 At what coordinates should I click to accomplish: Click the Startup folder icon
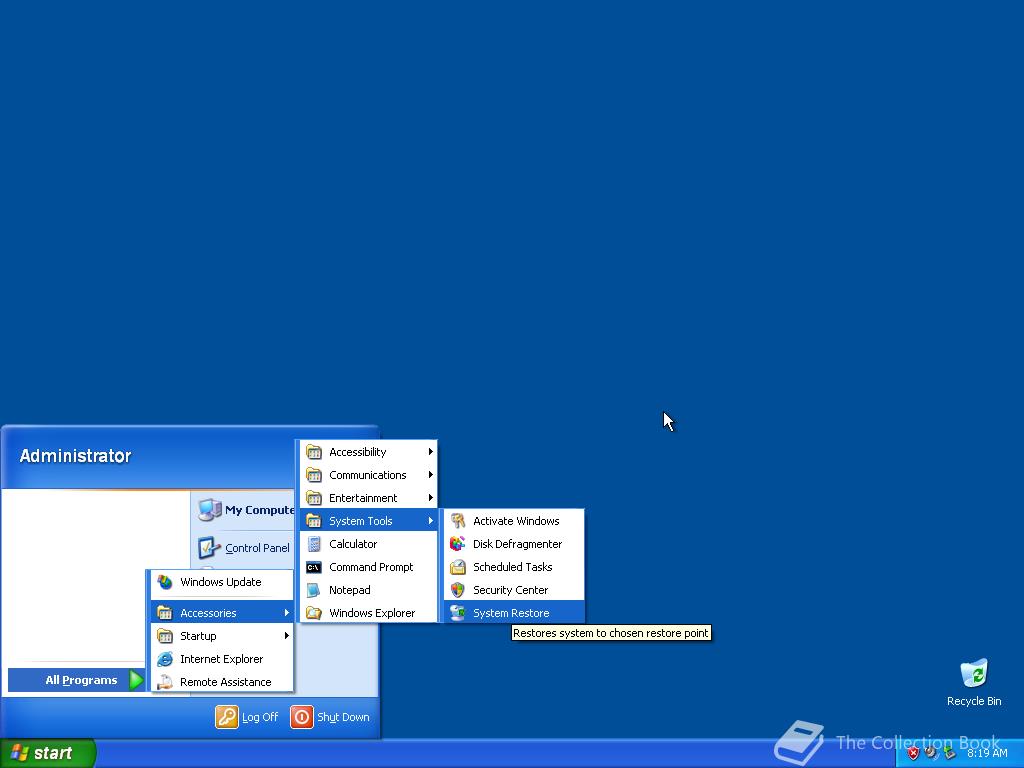(165, 635)
